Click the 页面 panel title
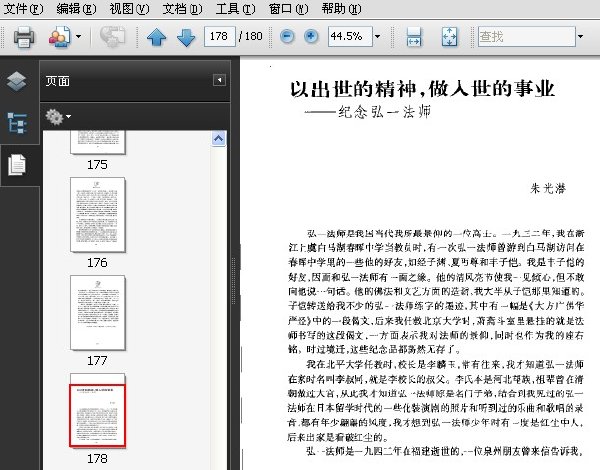The height and width of the screenshot is (470, 600). pyautogui.click(x=58, y=81)
